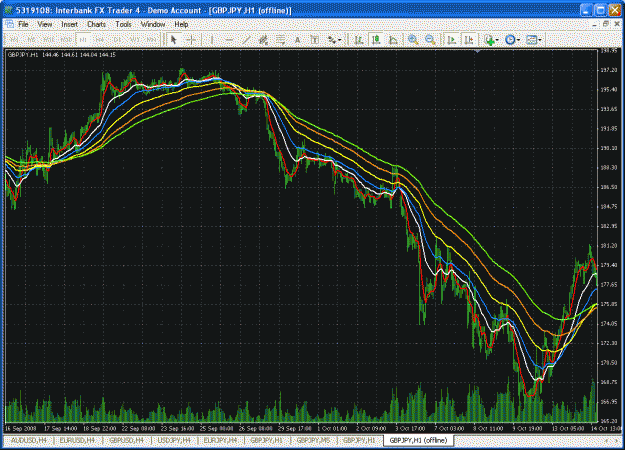The width and height of the screenshot is (625, 450).
Task: Click the application icon in title bar
Action: coord(8,10)
